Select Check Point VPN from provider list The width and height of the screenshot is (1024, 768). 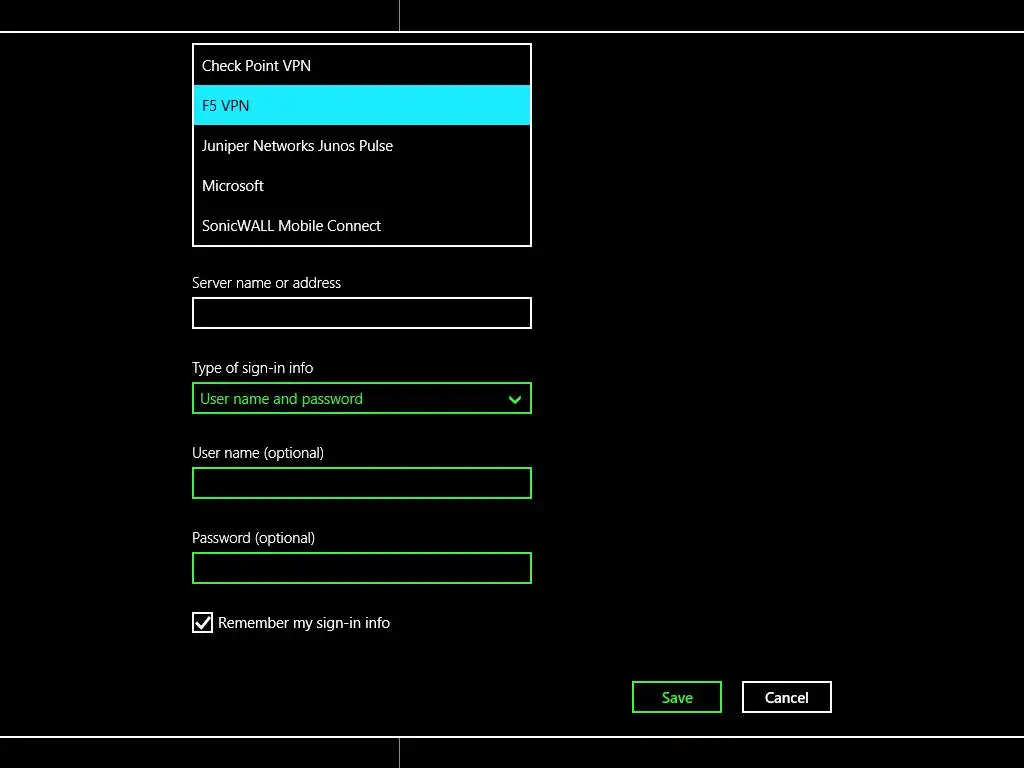[362, 65]
